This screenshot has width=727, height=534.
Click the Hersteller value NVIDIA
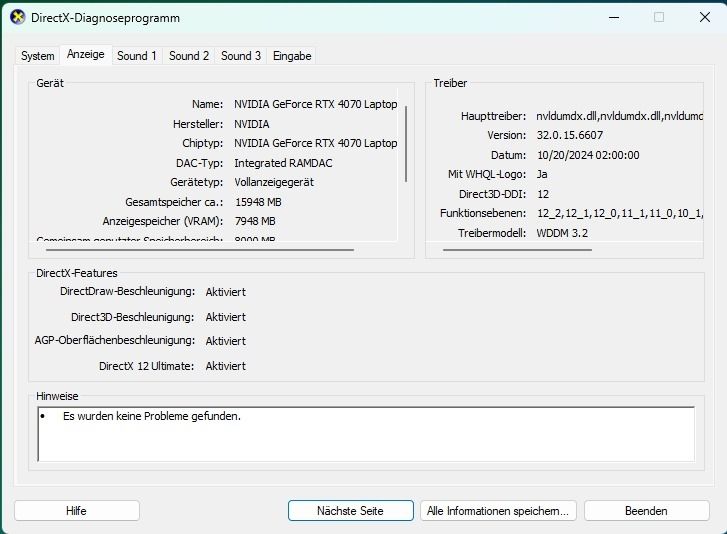(x=252, y=124)
